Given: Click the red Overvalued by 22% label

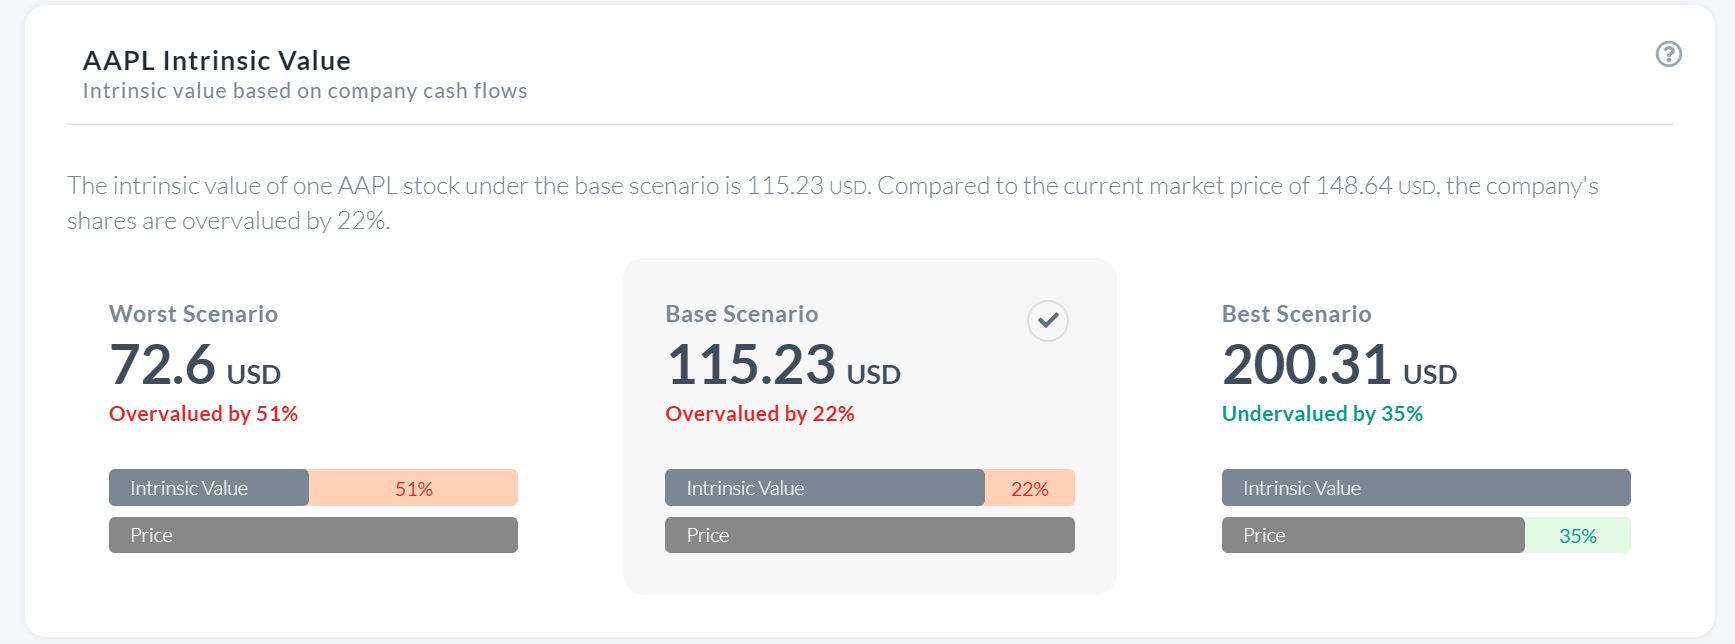Looking at the screenshot, I should tap(760, 414).
